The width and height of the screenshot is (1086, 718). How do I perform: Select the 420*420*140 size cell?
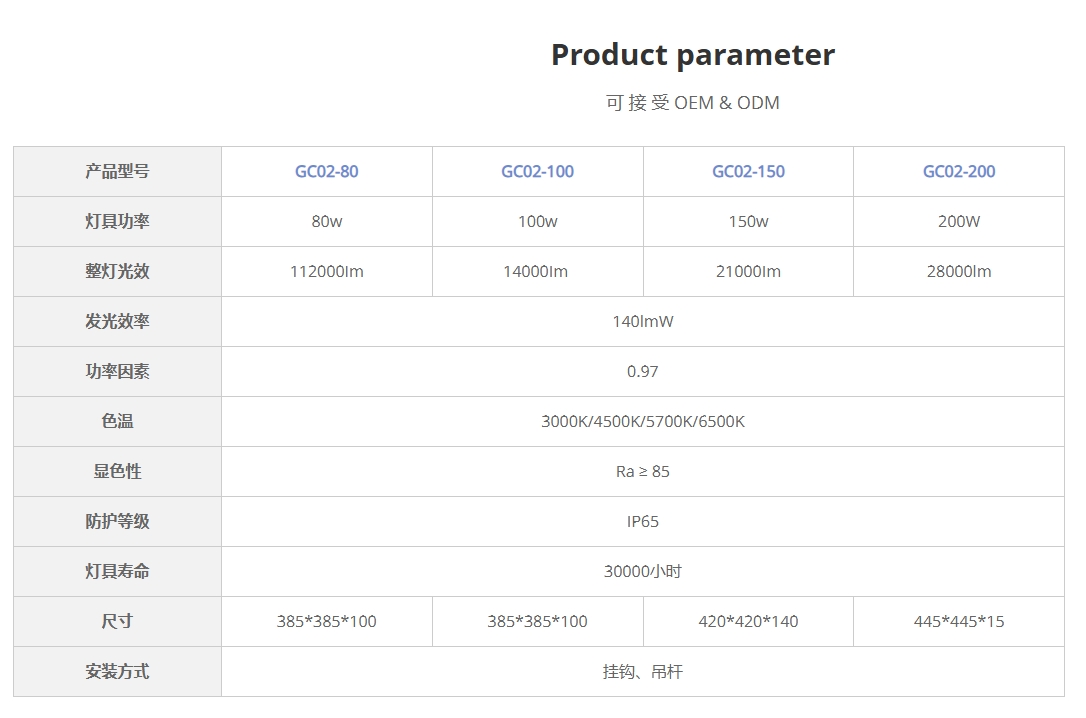pos(748,621)
